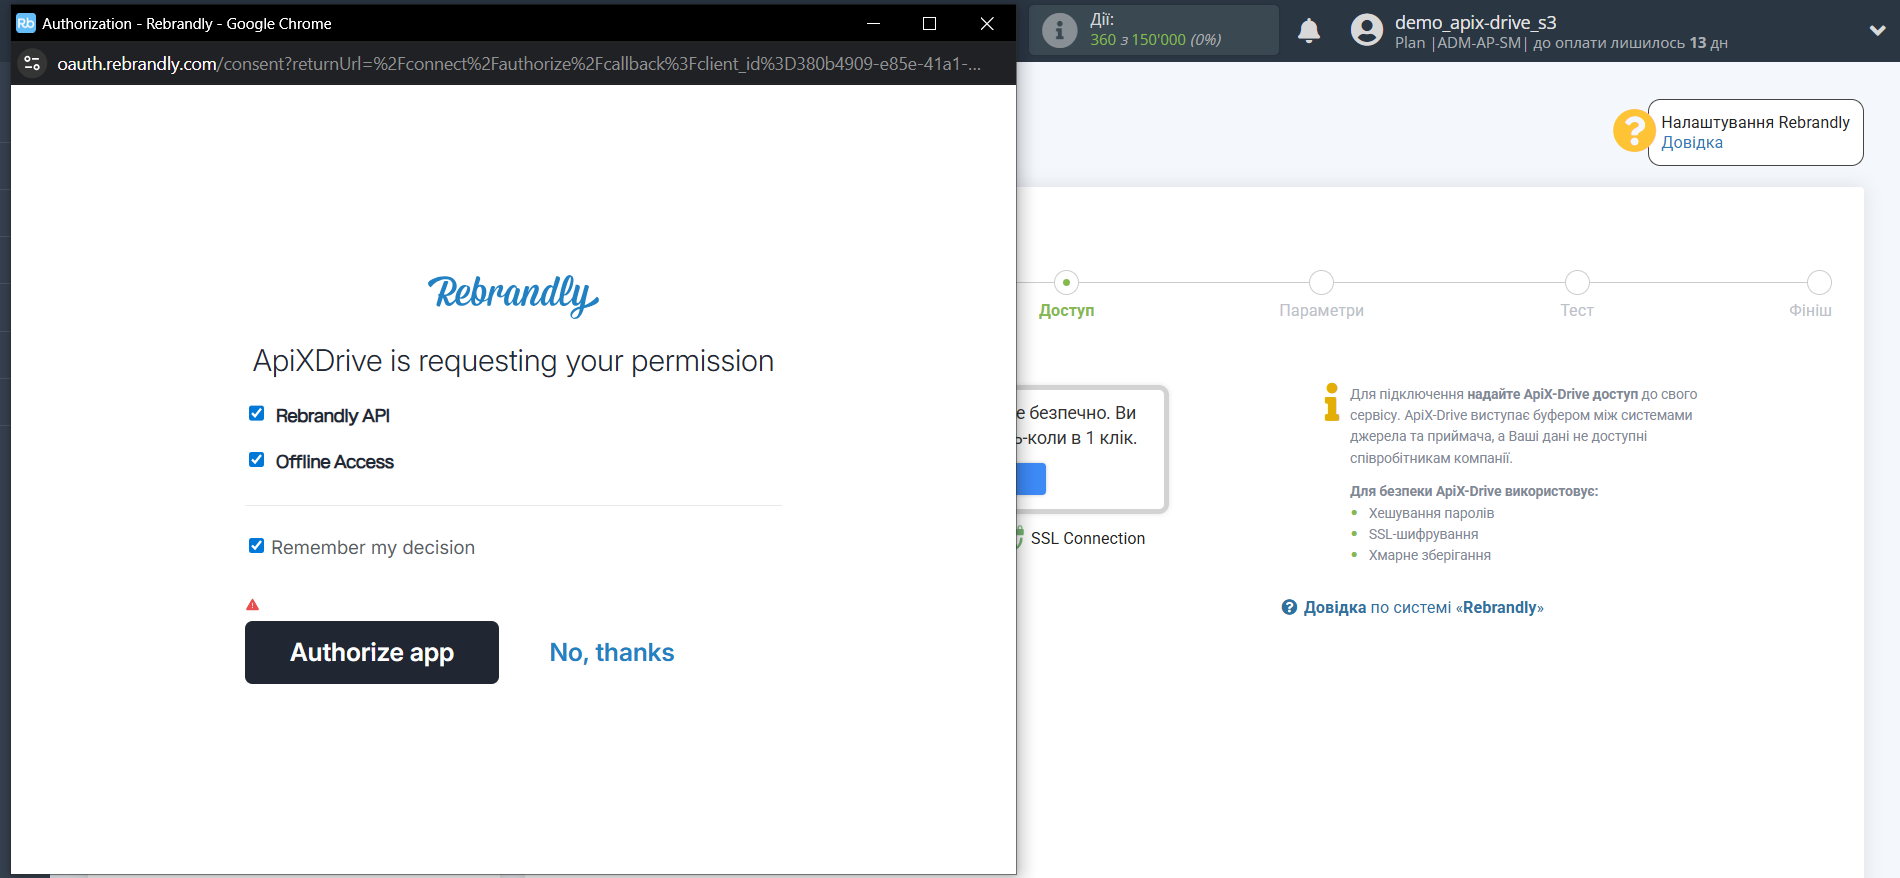This screenshot has width=1900, height=878.
Task: Click No, thanks link
Action: click(x=612, y=652)
